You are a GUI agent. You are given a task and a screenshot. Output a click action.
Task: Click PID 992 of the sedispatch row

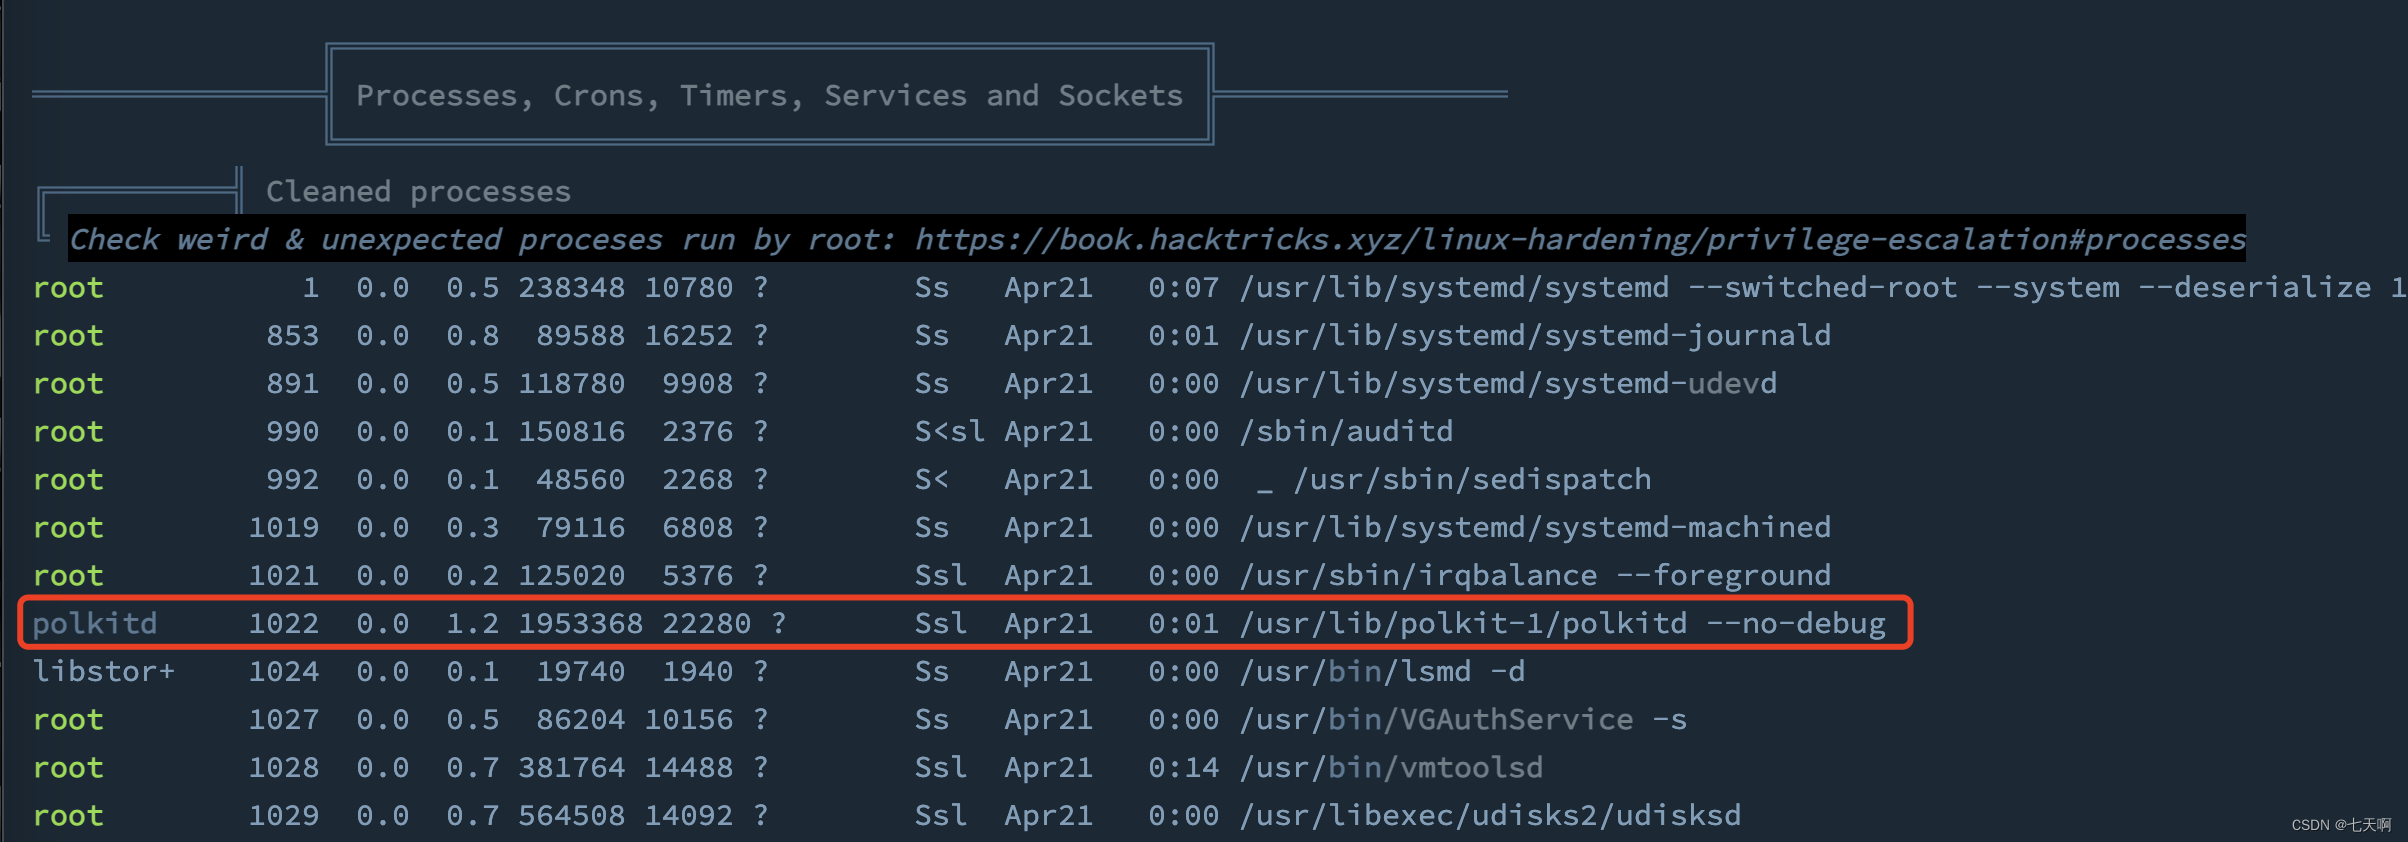click(292, 480)
